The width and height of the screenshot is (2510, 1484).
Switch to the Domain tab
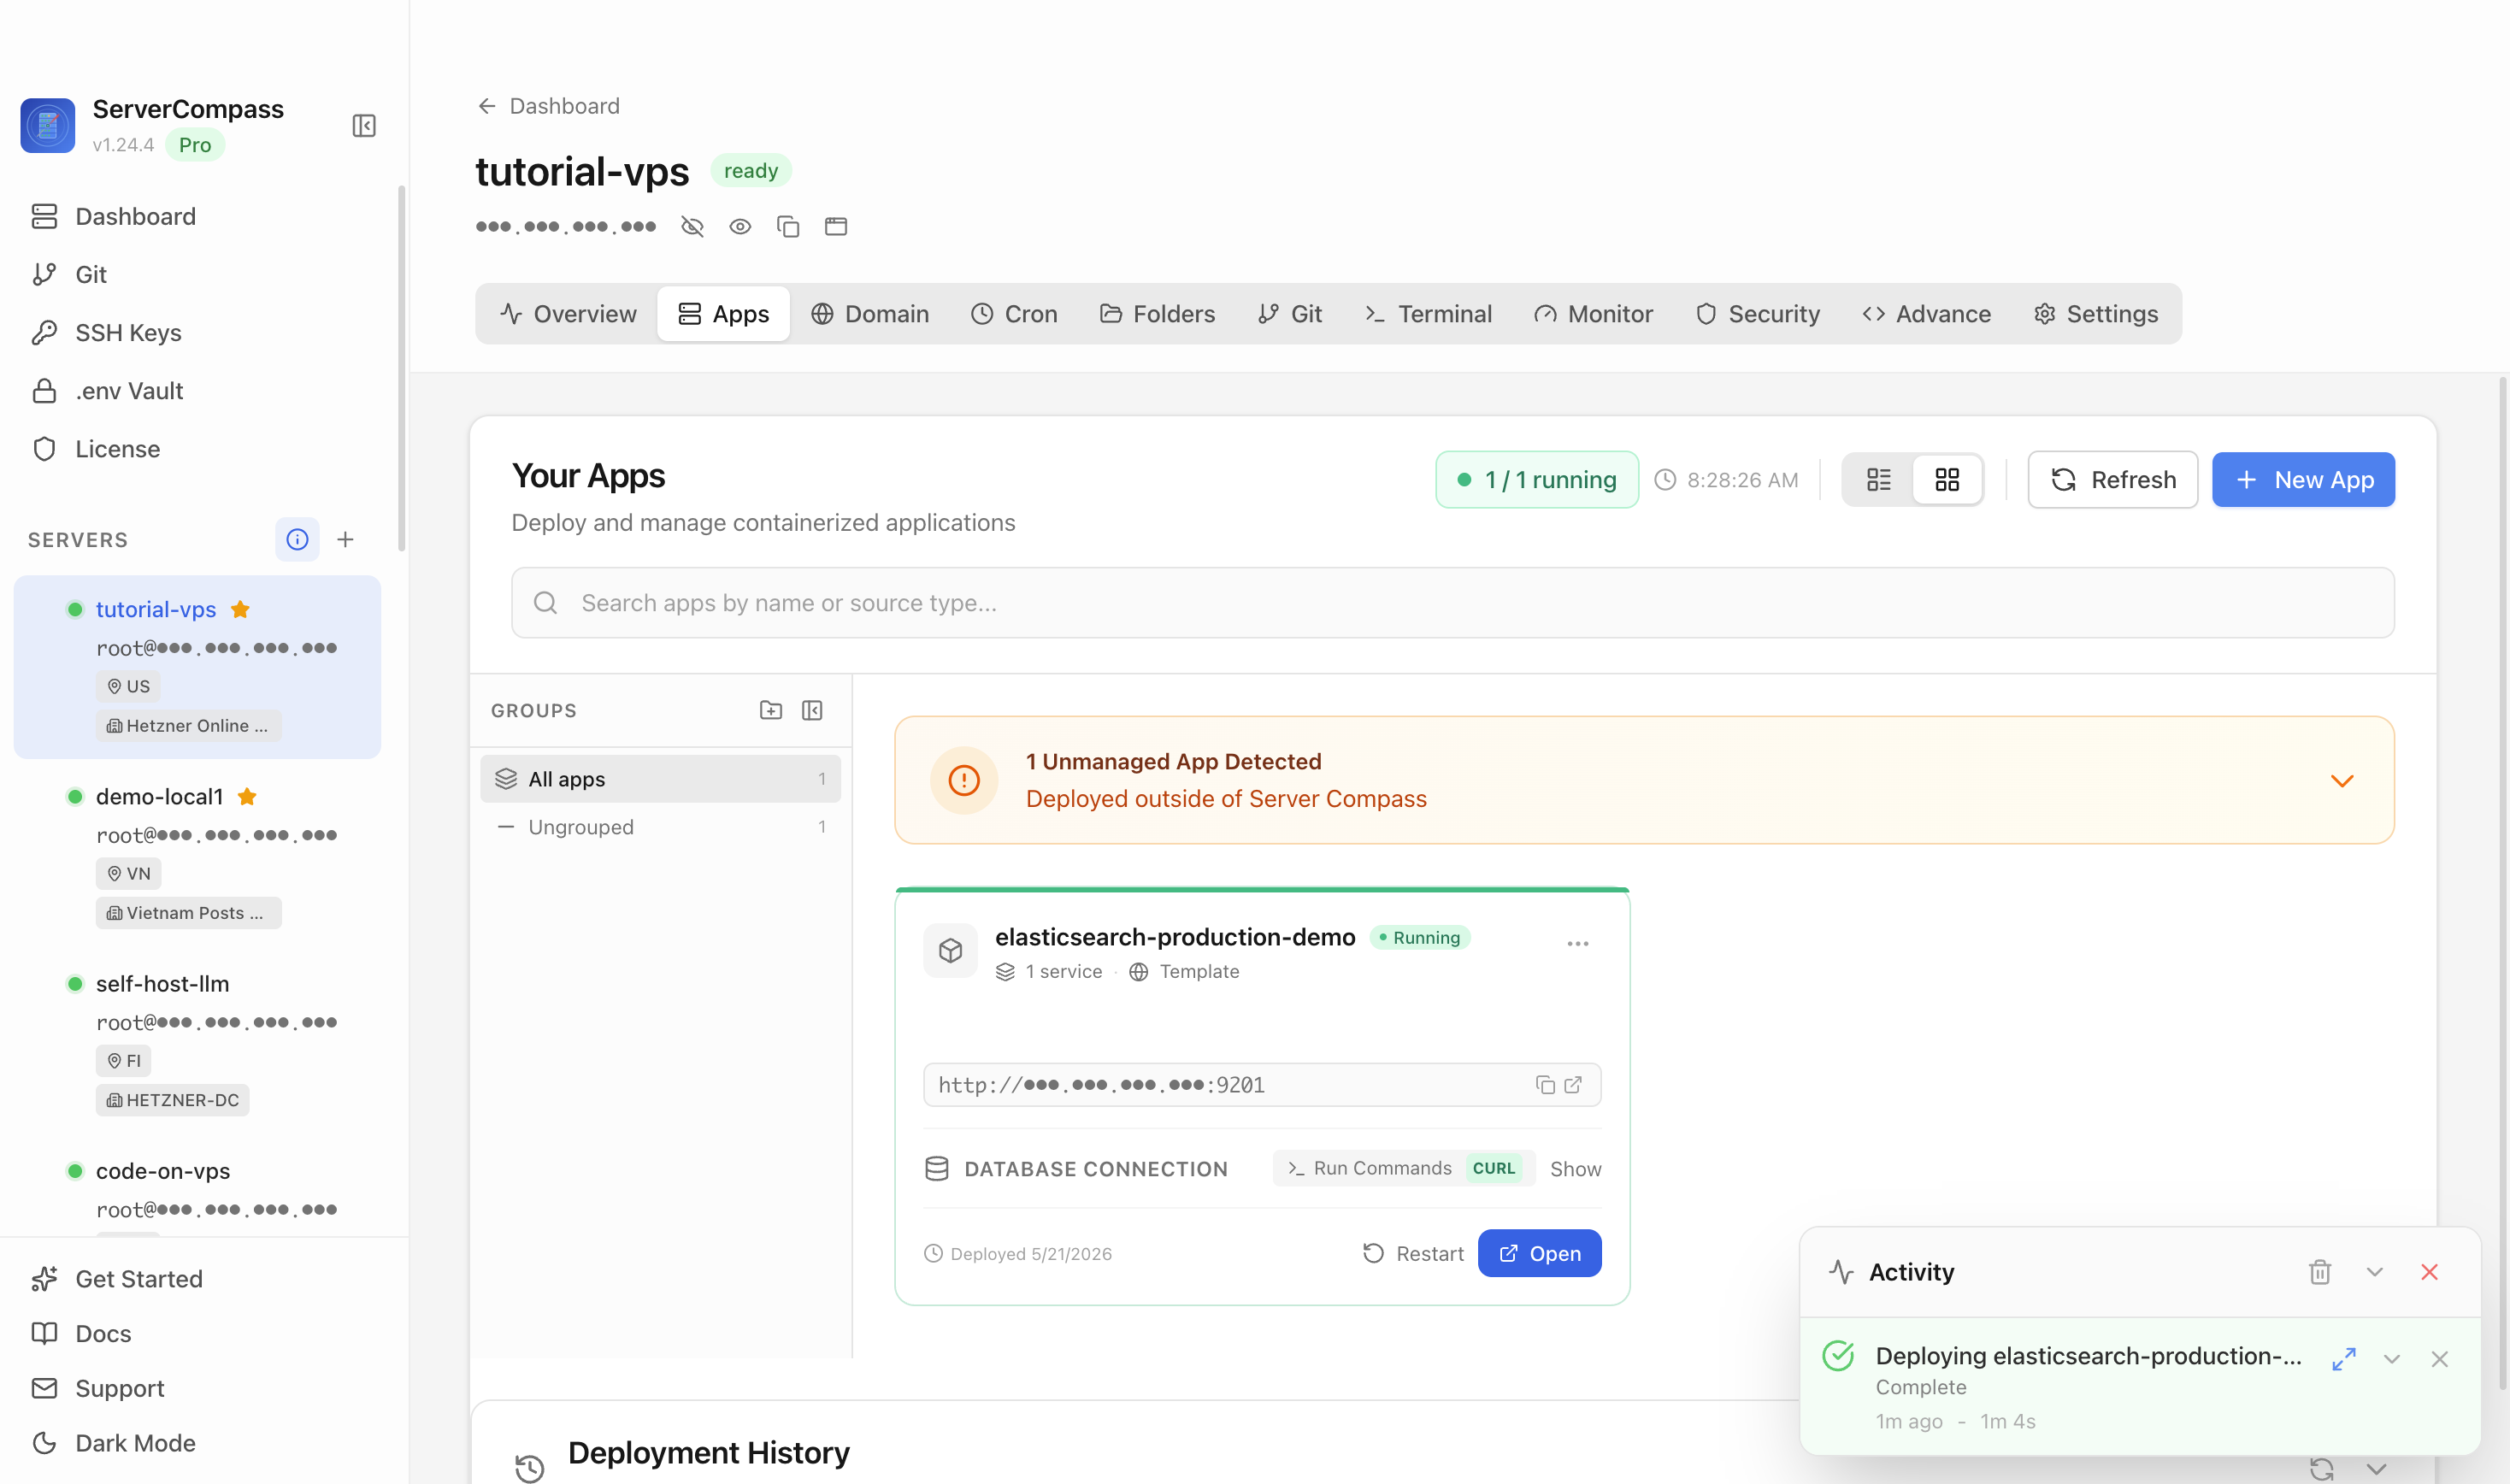(x=870, y=314)
